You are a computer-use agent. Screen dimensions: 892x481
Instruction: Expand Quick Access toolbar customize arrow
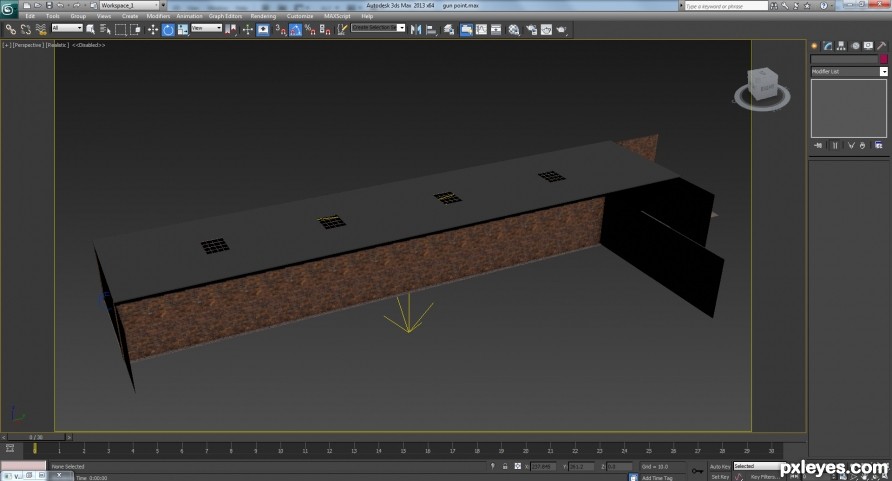(x=163, y=5)
